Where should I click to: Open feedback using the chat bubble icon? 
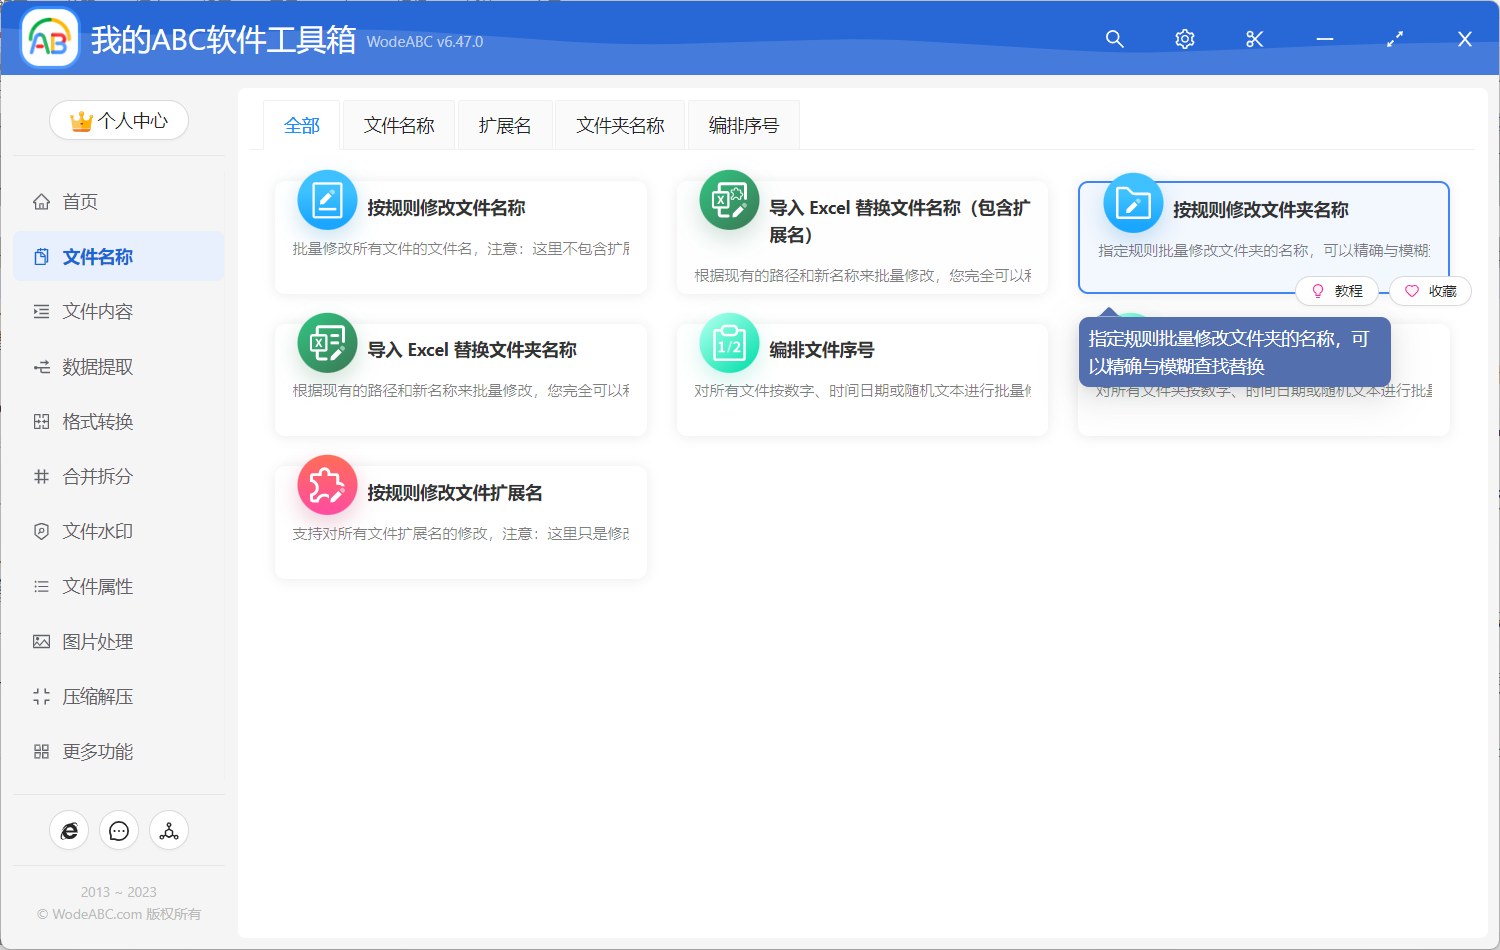tap(119, 830)
